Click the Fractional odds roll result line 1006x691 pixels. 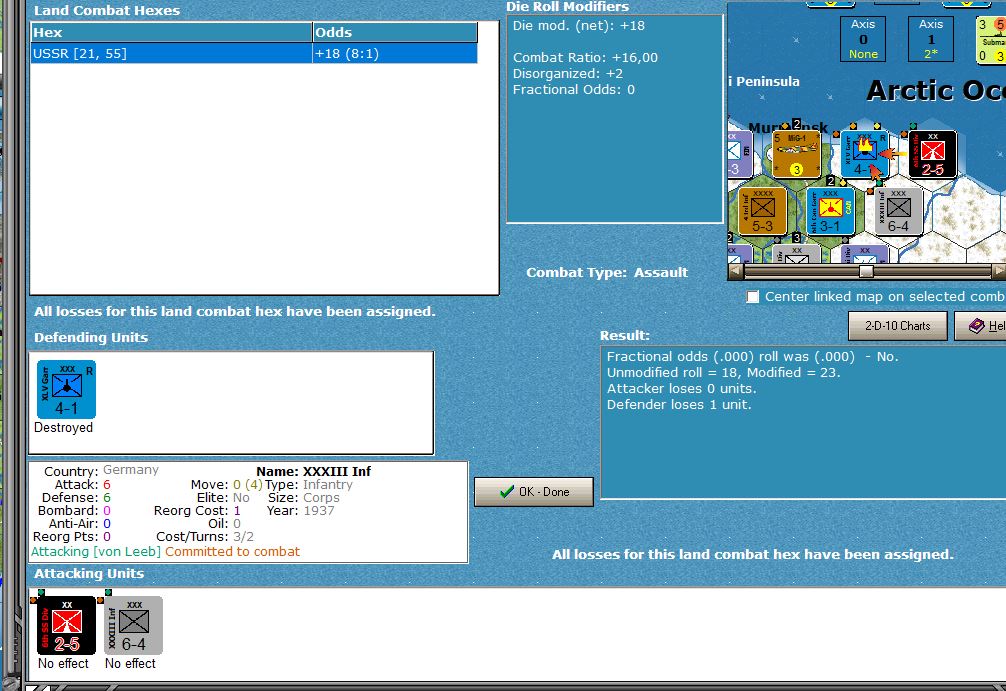pos(753,357)
